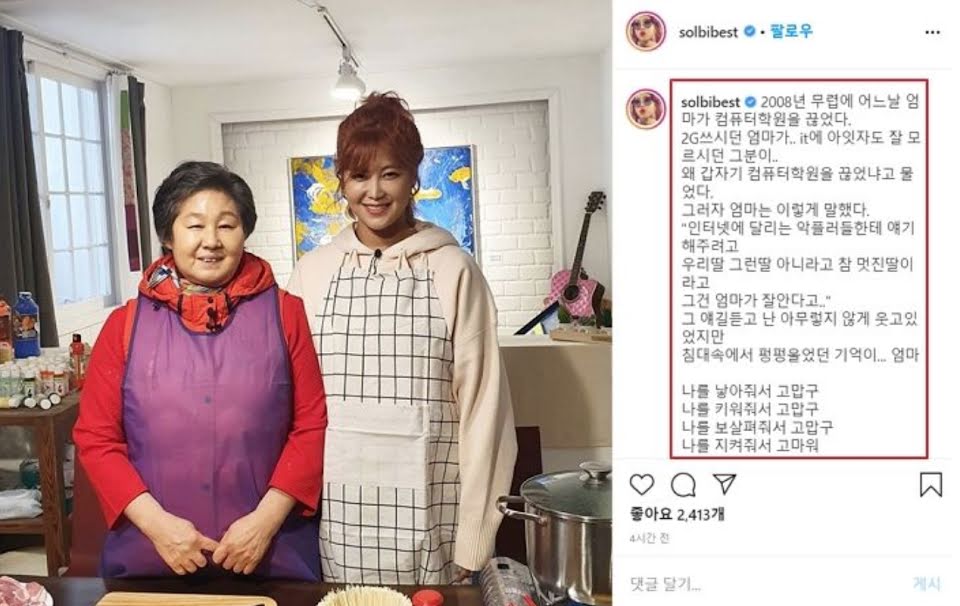The height and width of the screenshot is (606, 960).
Task: Post the comment with 게시 button
Action: [x=926, y=583]
